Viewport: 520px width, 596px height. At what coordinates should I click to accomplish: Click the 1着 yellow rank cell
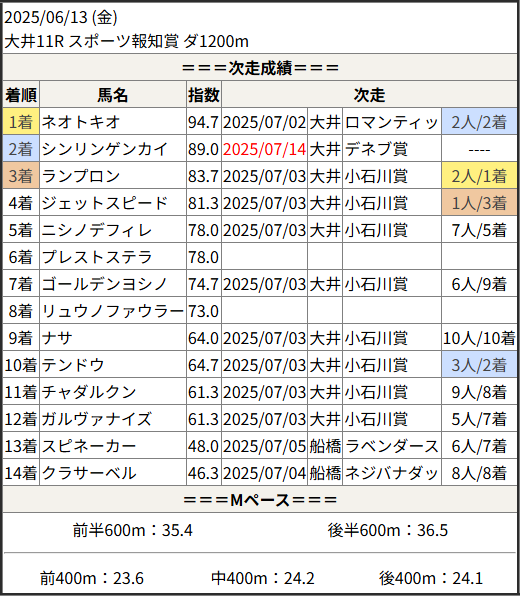[x=21, y=122]
